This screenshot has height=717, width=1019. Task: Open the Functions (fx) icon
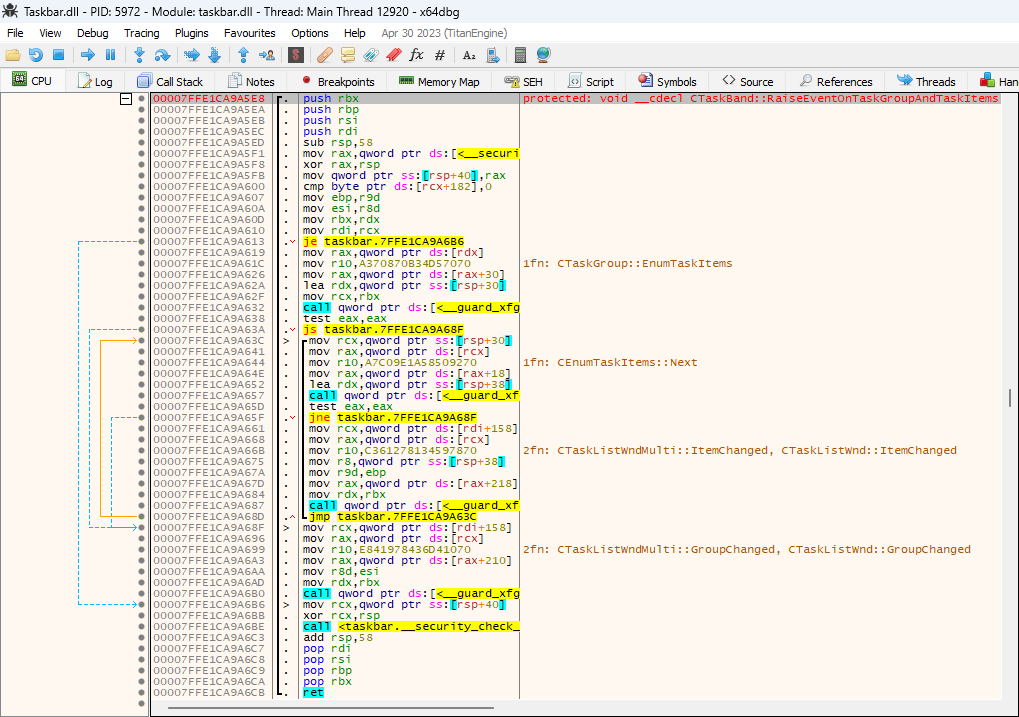[417, 55]
